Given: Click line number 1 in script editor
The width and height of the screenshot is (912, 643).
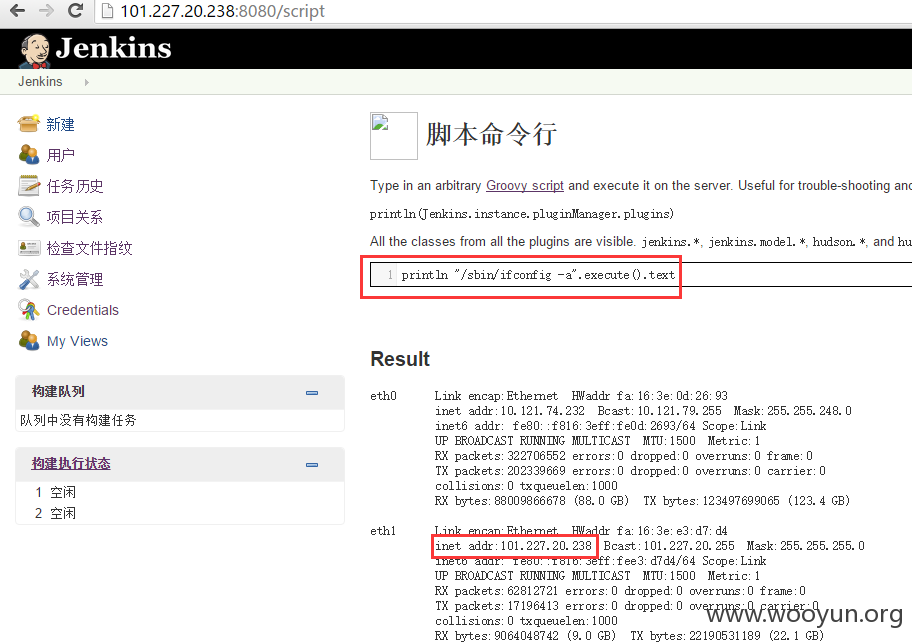Looking at the screenshot, I should (390, 275).
